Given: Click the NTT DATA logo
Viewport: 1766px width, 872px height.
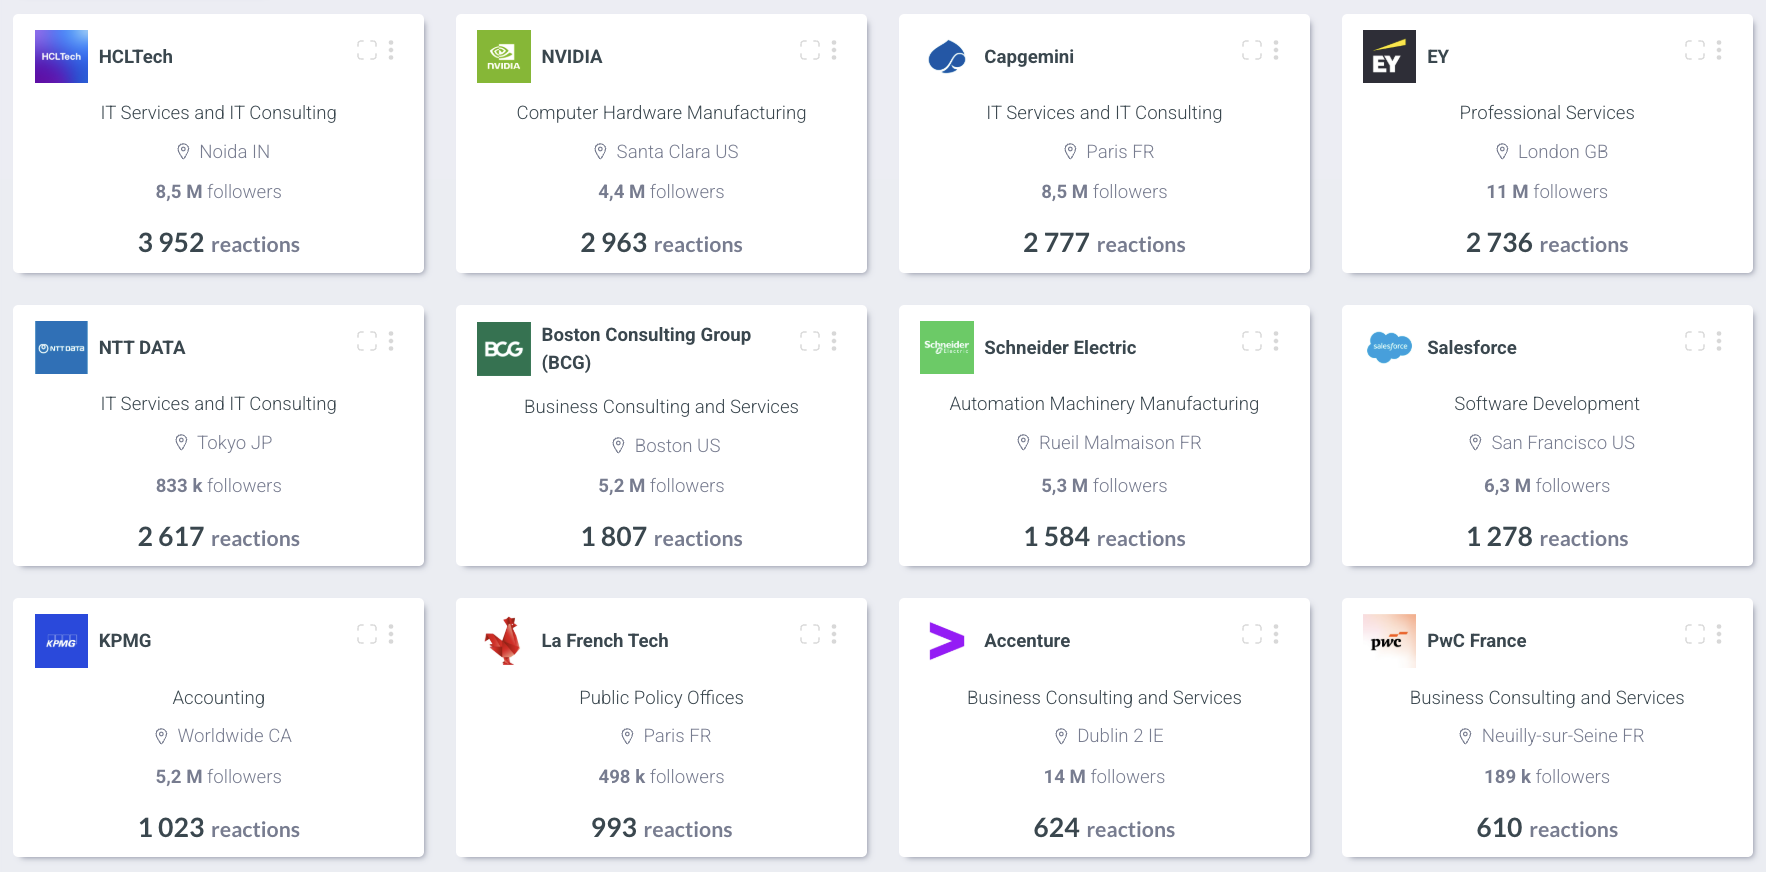Looking at the screenshot, I should tap(61, 347).
